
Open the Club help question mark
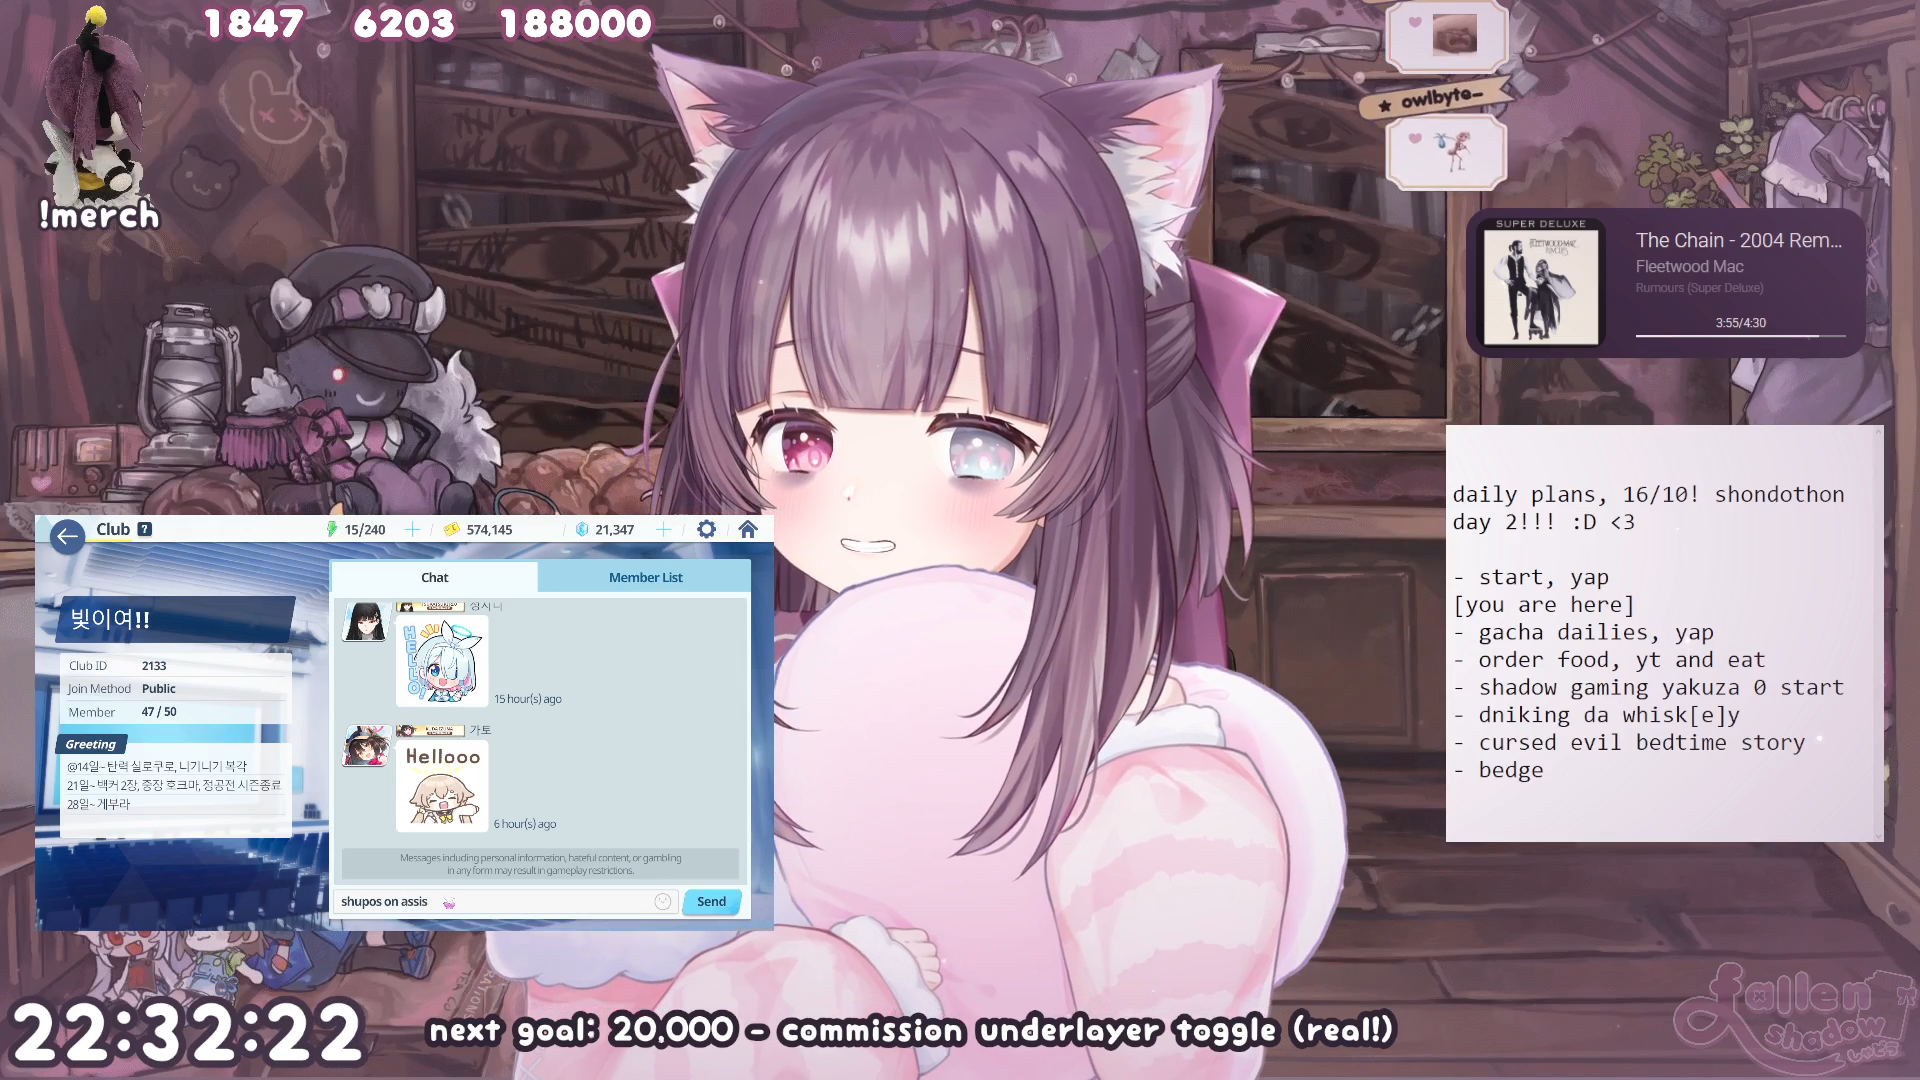coord(145,529)
